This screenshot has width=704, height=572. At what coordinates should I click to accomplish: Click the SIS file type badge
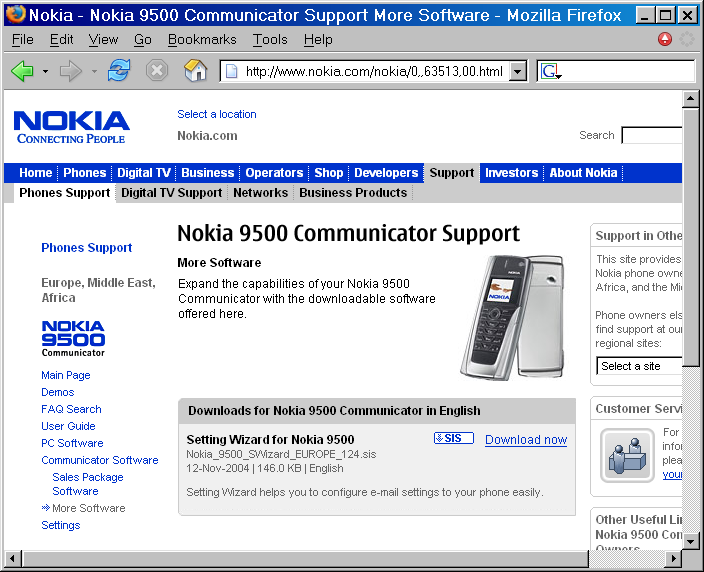(454, 438)
